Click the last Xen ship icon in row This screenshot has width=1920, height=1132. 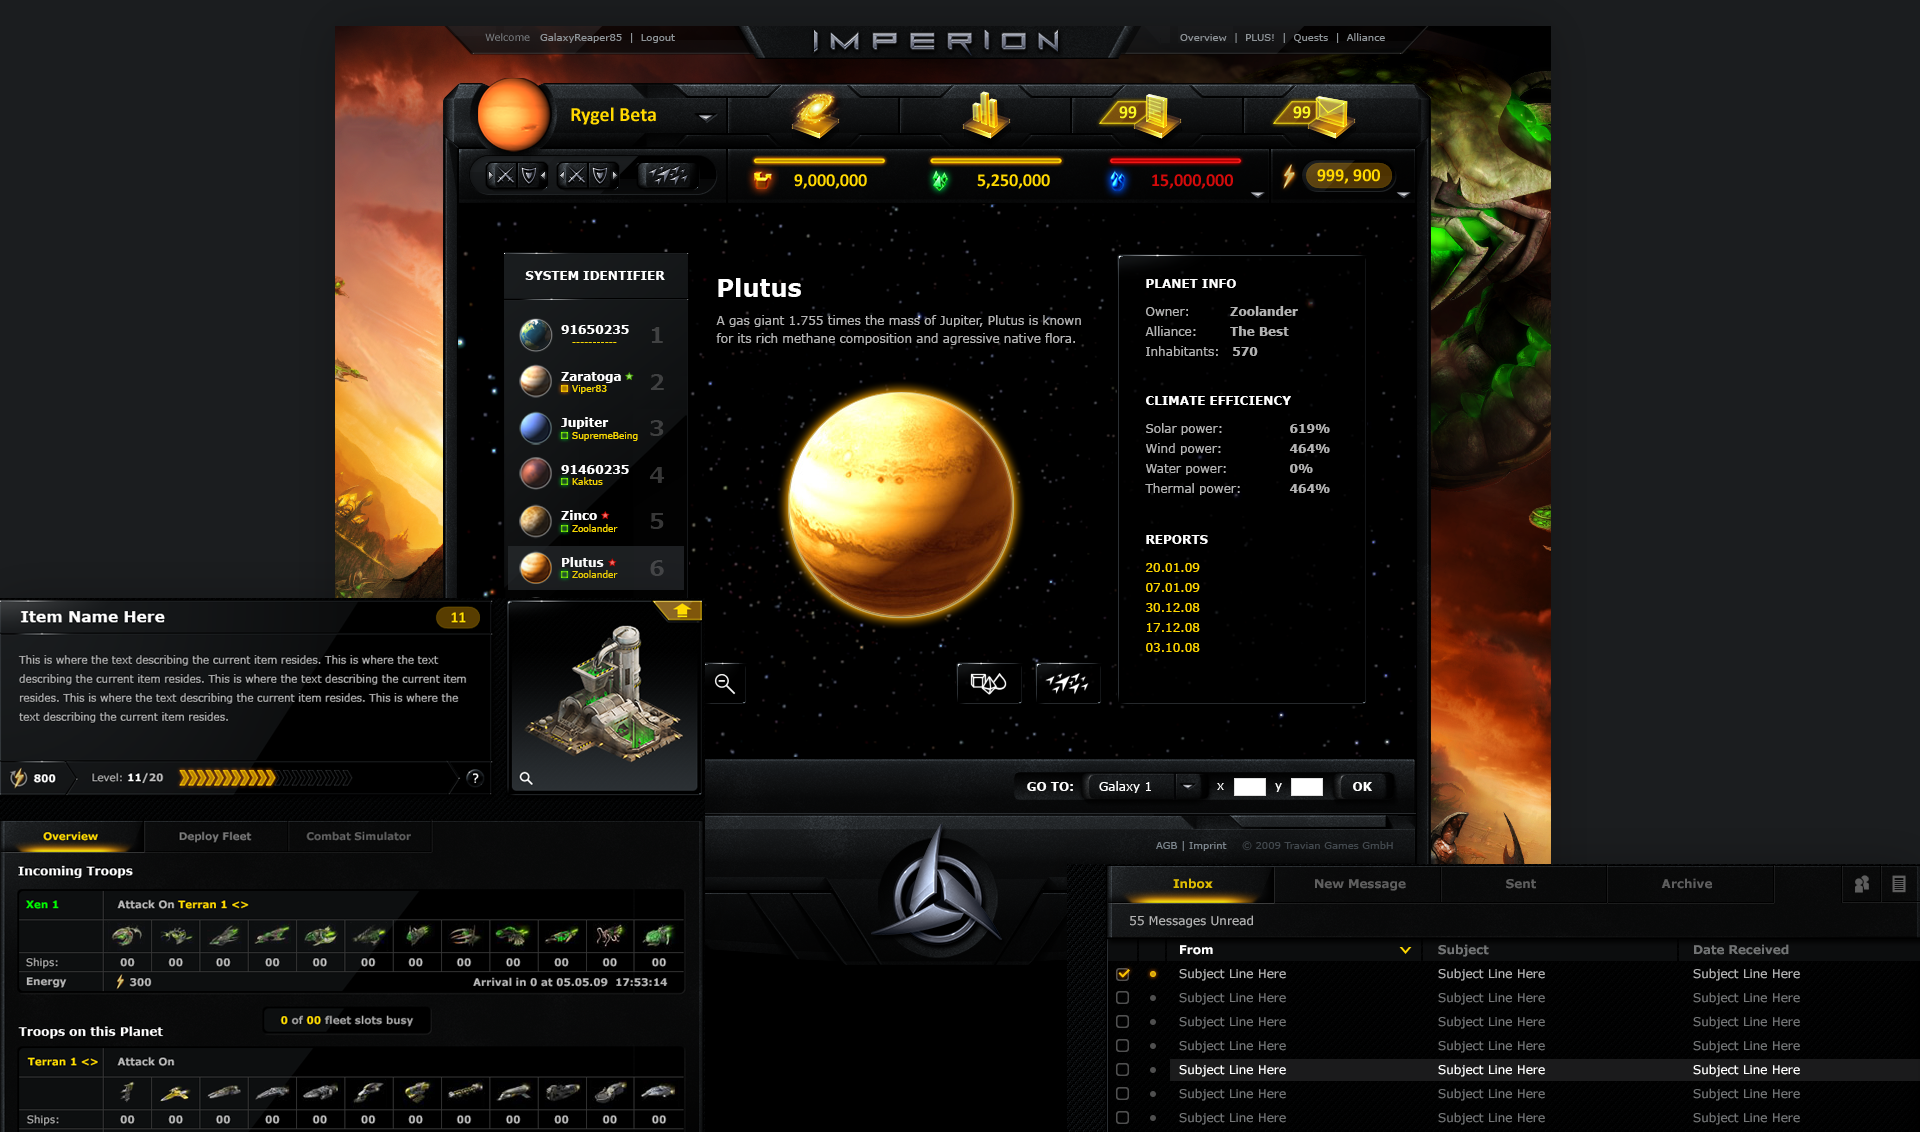pos(658,936)
